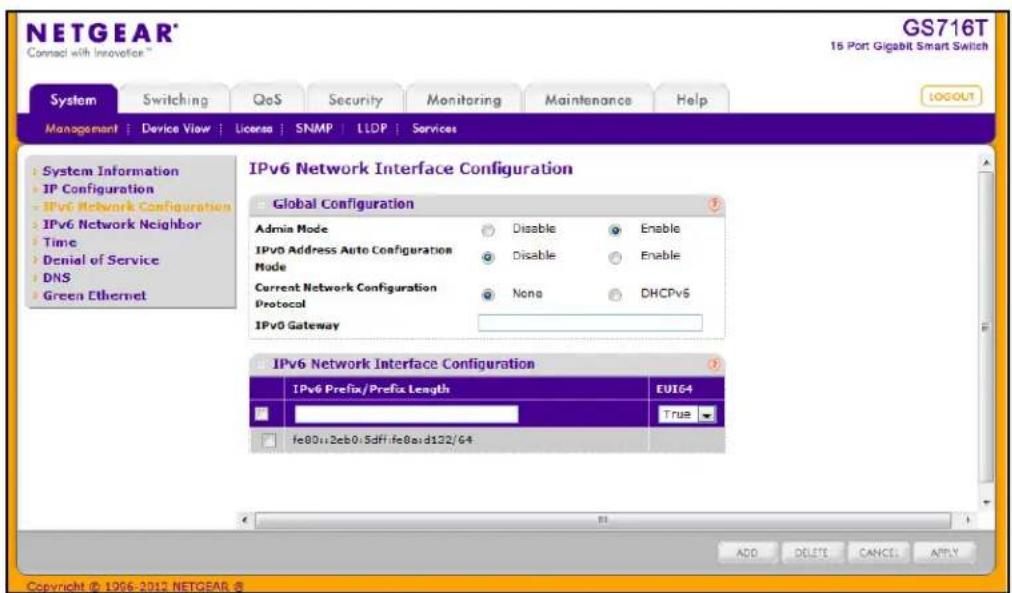This screenshot has width=1012, height=593.
Task: Click the EUI64 column header
Action: click(673, 389)
